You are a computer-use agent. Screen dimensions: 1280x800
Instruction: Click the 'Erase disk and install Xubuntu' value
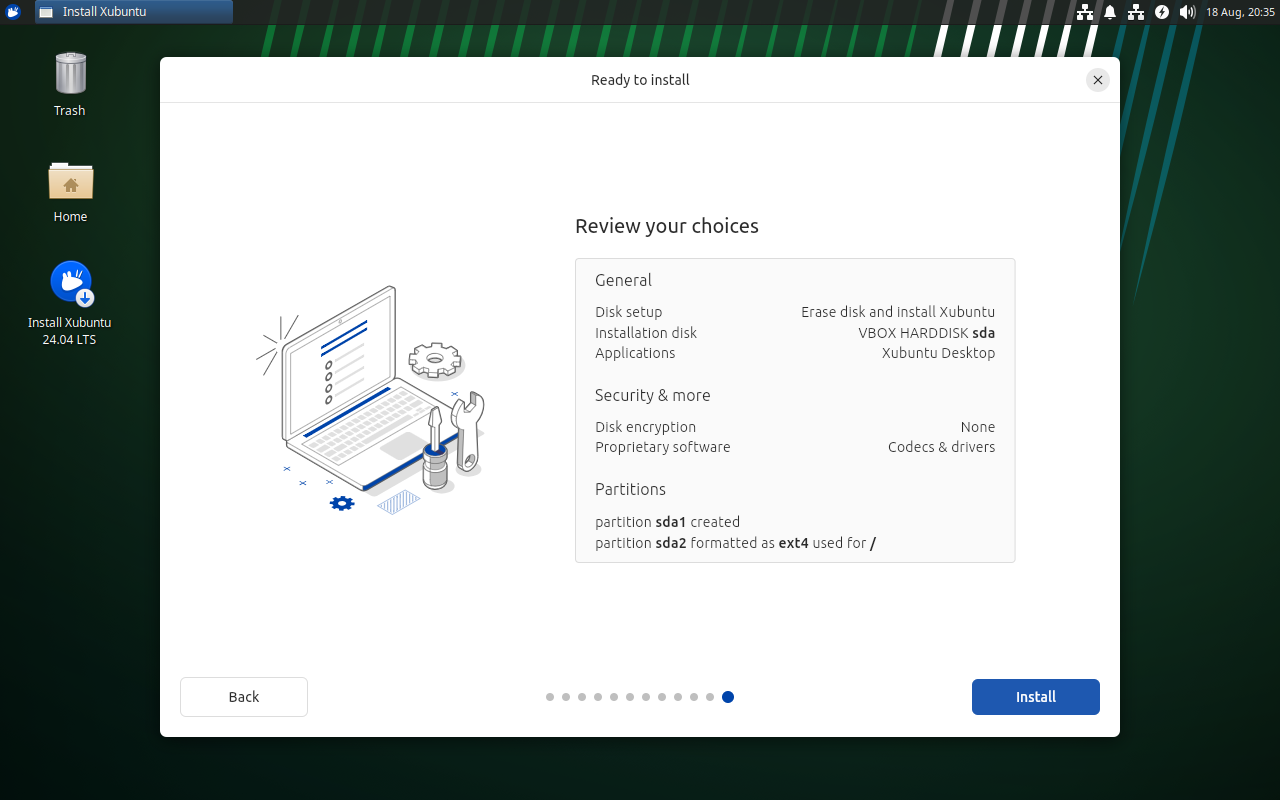click(x=898, y=312)
